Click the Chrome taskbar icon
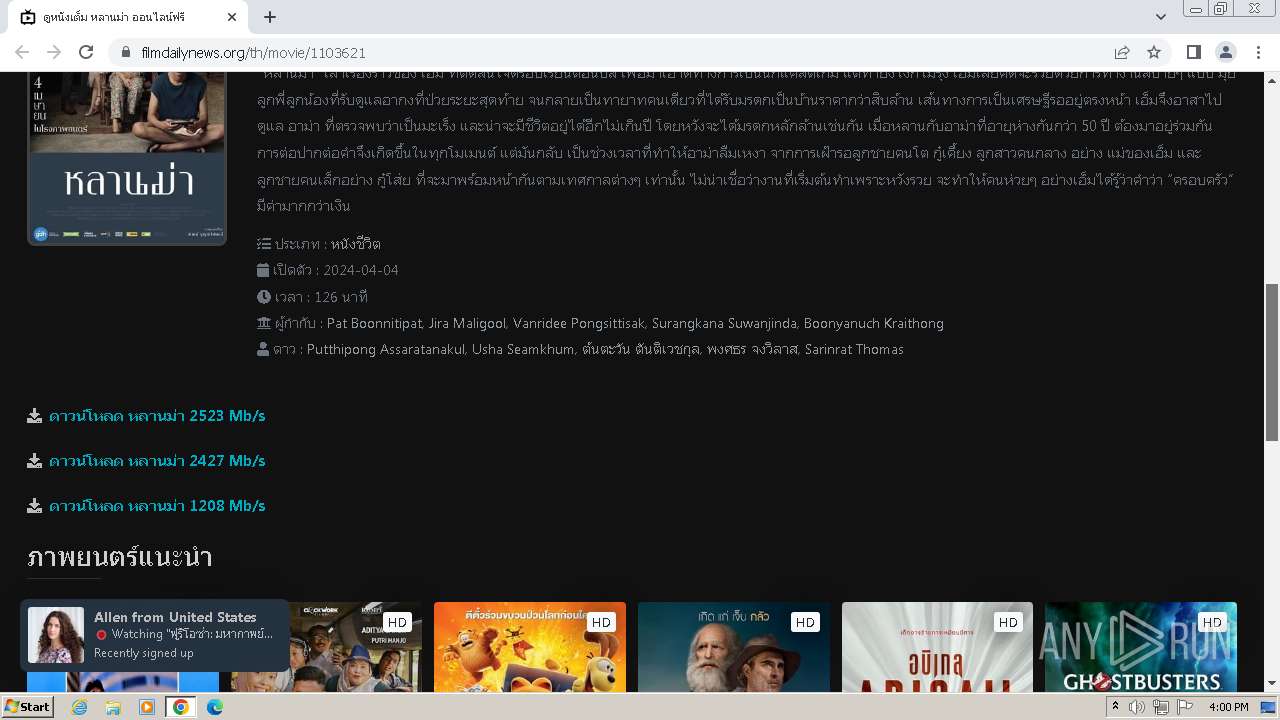1280x720 pixels. (181, 707)
